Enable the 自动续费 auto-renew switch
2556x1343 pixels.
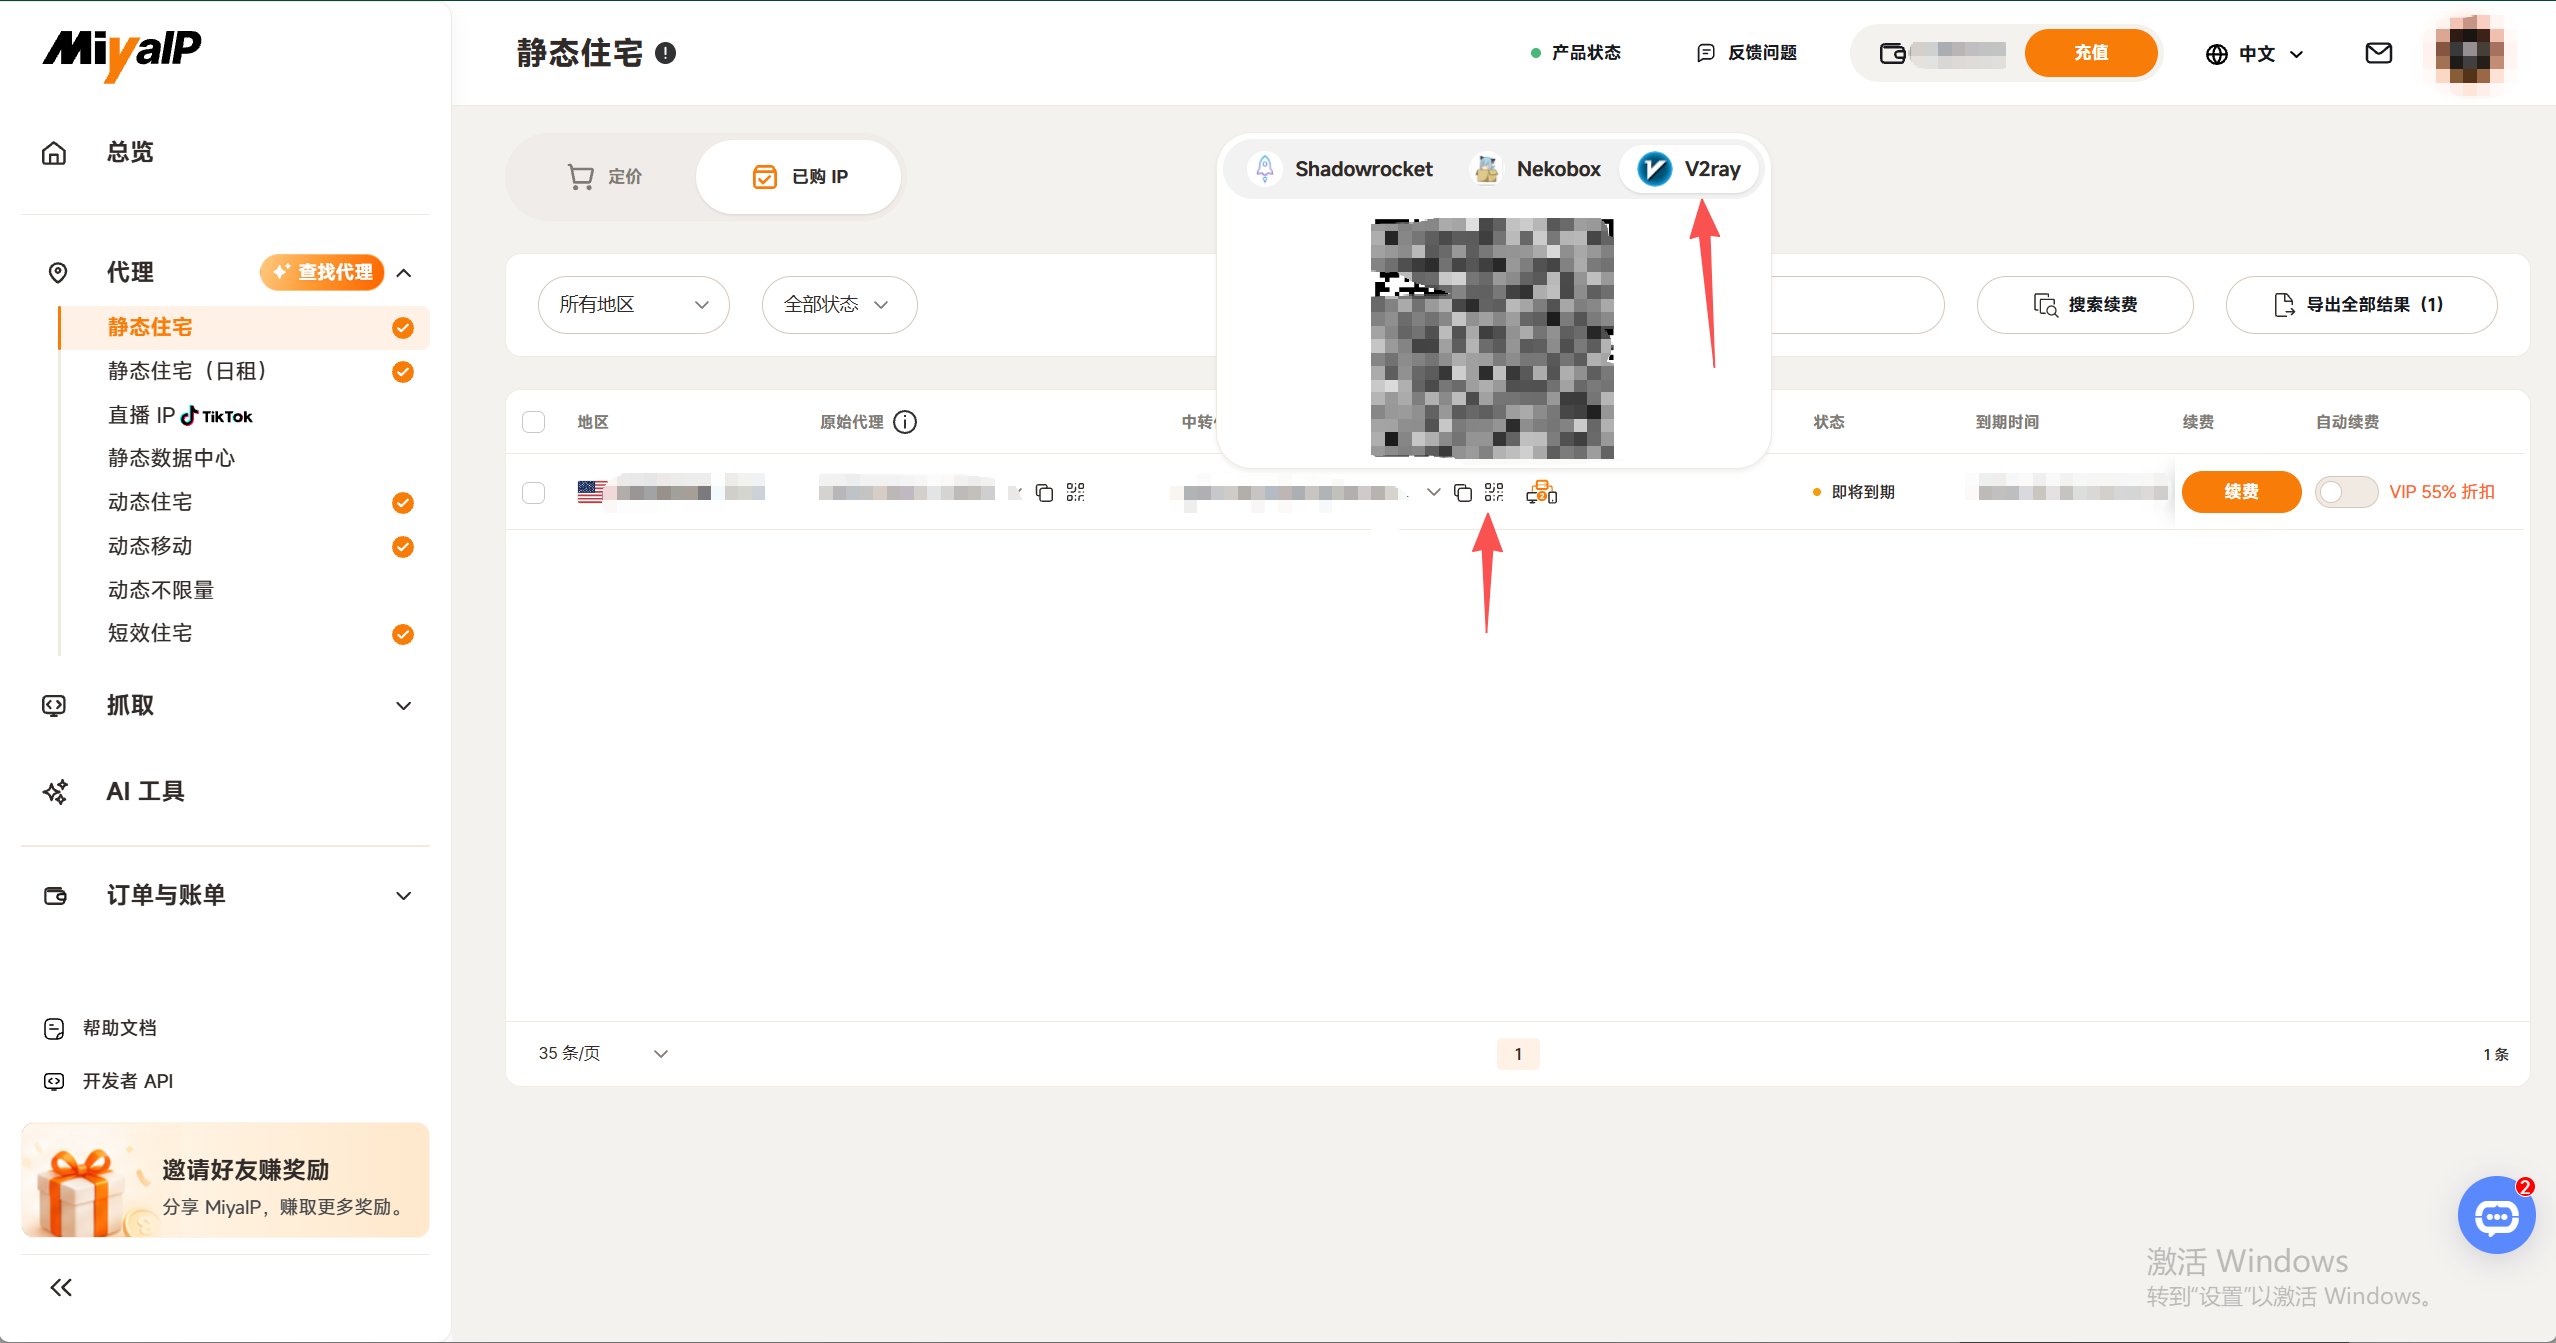(x=2346, y=492)
